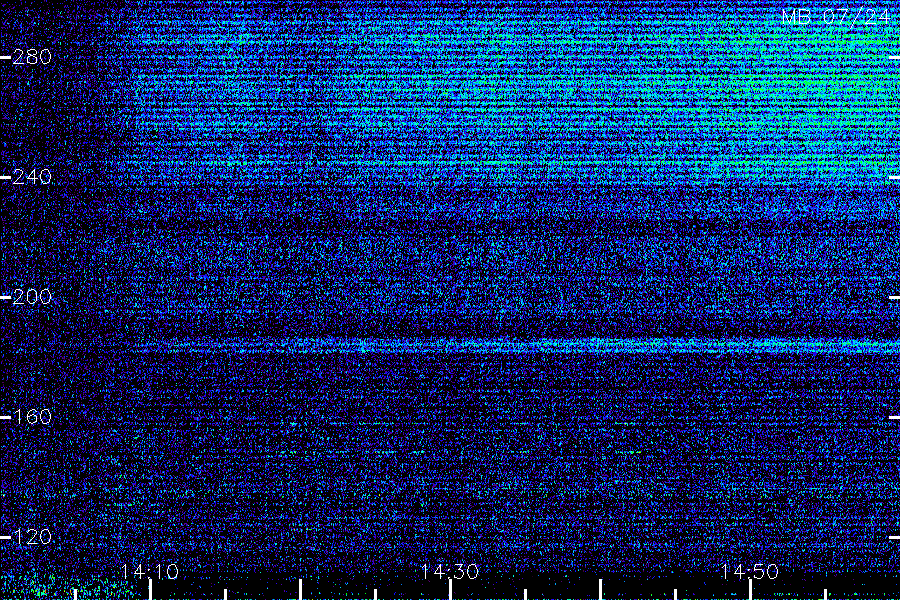Click the 14:10 time axis label

[150, 571]
